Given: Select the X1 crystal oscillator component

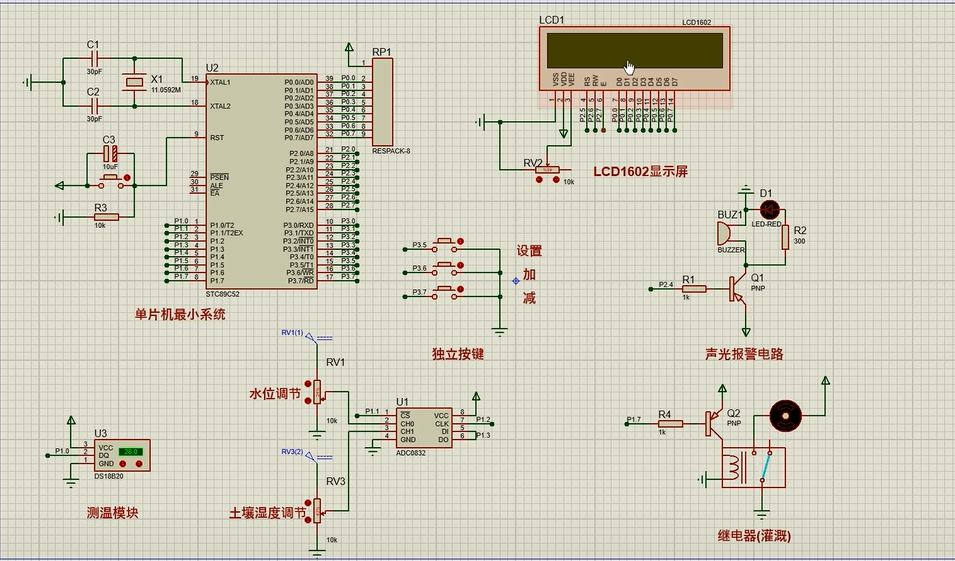Looking at the screenshot, I should 131,84.
